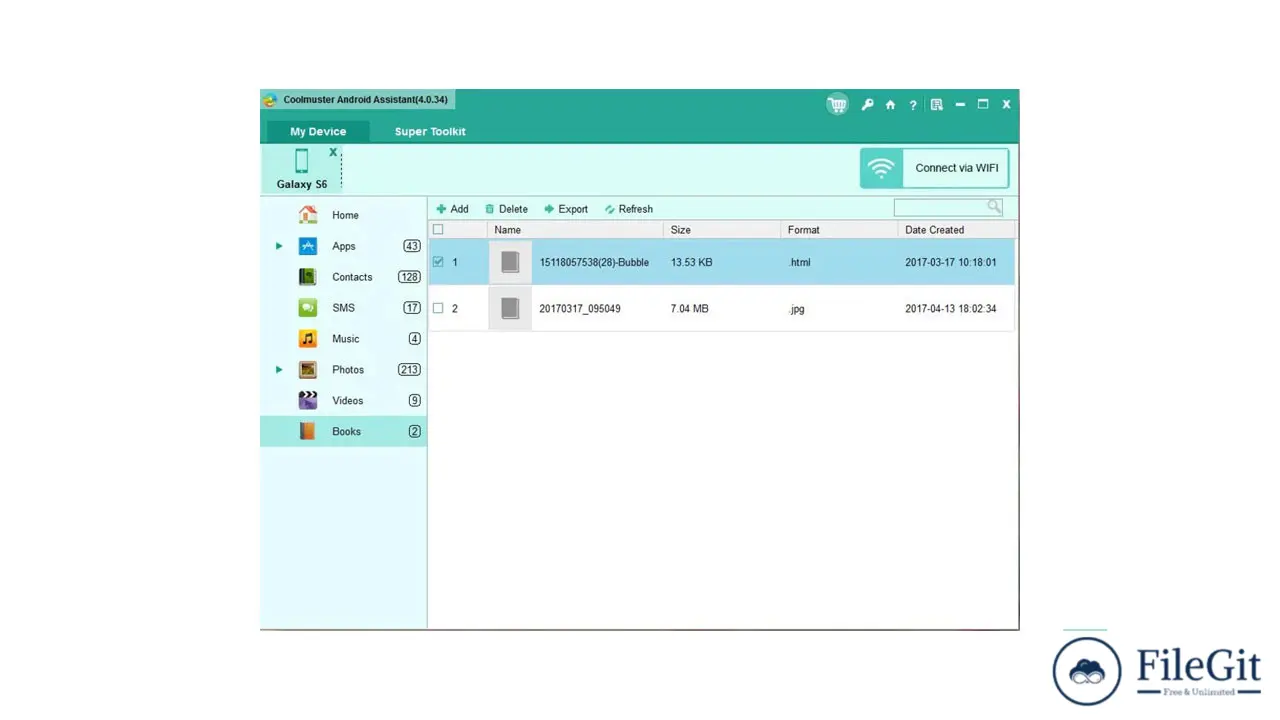Viewport: 1280px width, 720px height.
Task: Click the Coolmuster app logo icon
Action: tap(270, 100)
